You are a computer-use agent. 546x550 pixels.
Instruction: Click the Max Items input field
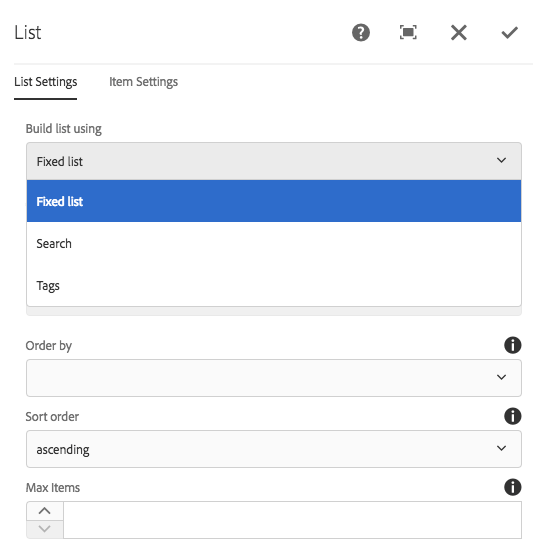[292, 520]
